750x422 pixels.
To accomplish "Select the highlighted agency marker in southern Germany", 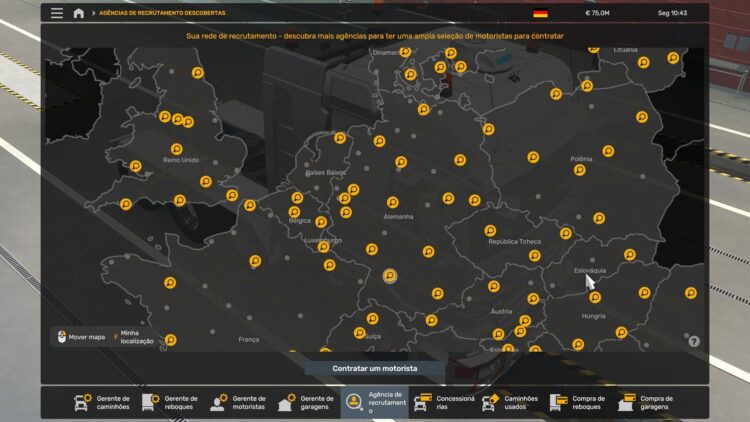I will pos(390,276).
